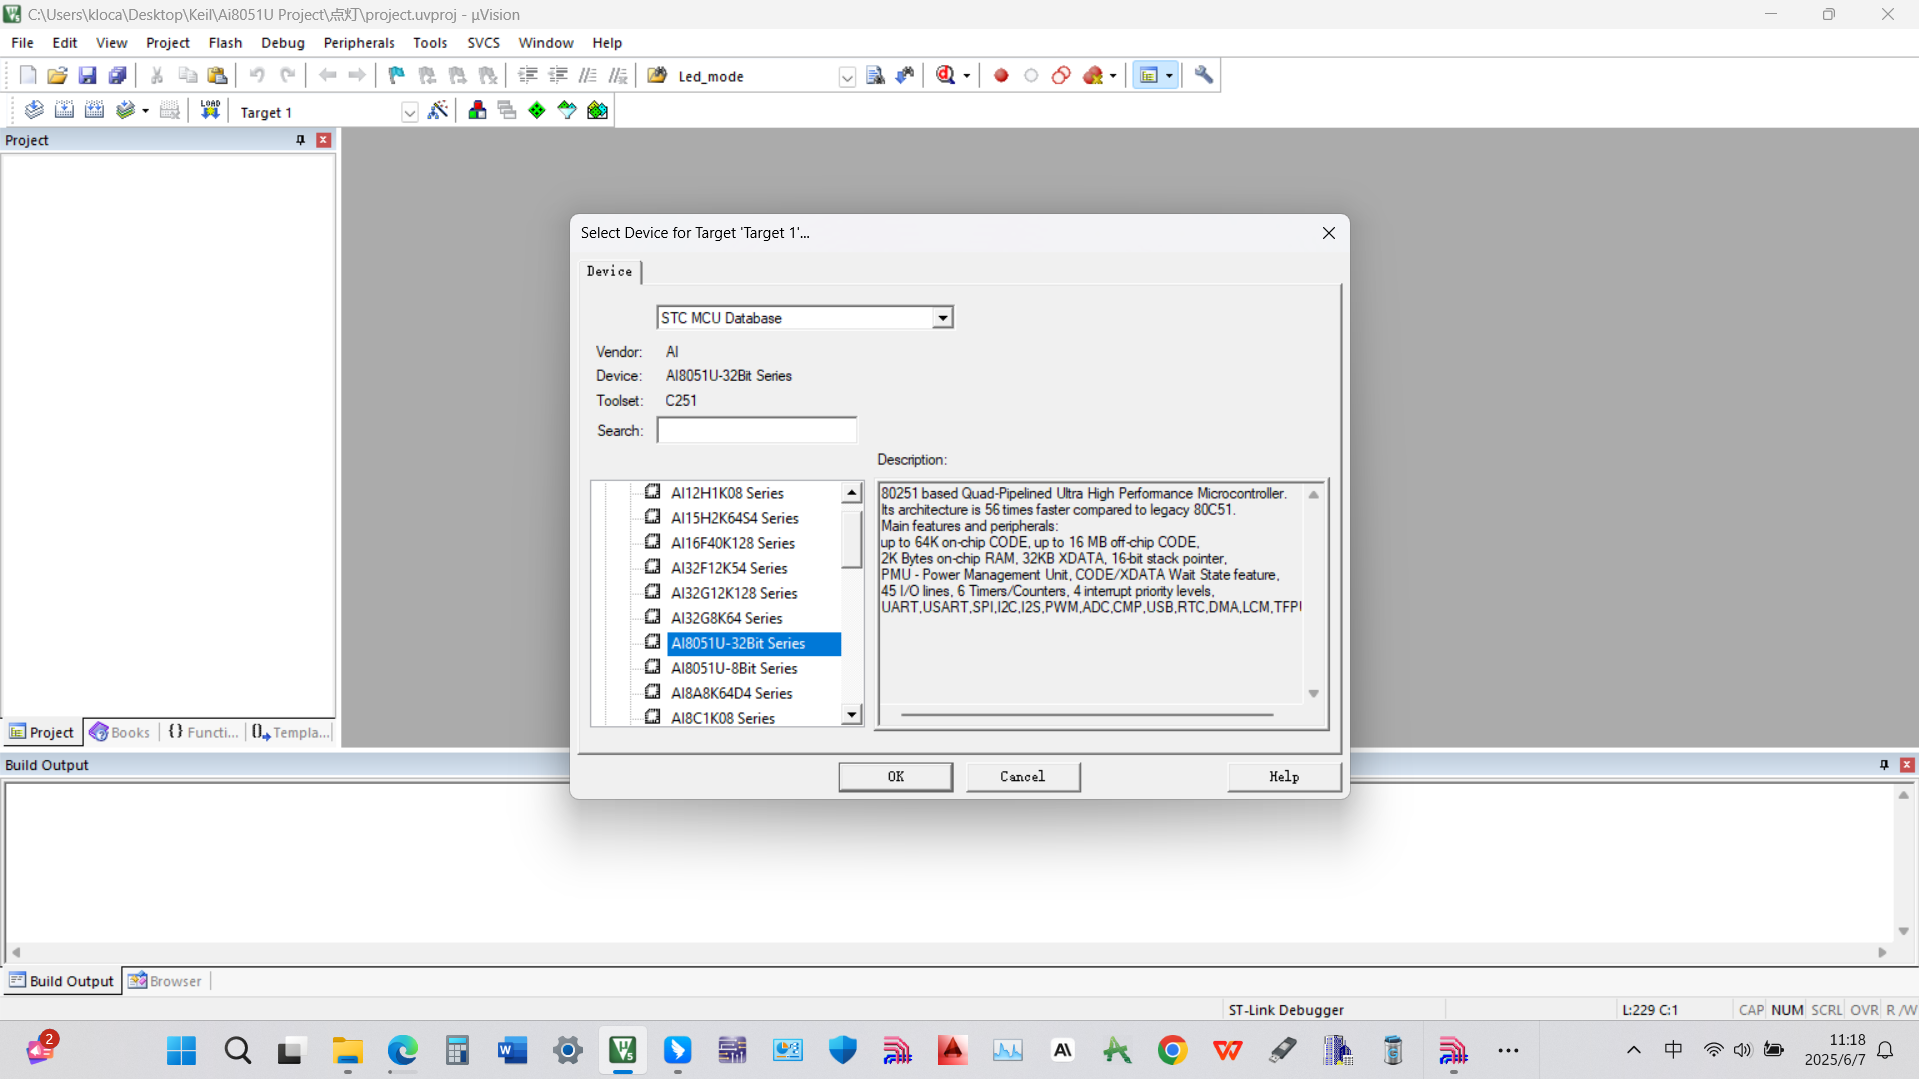Switch to the Books tab
Viewport: 1919px width, 1079px height.
tap(120, 732)
